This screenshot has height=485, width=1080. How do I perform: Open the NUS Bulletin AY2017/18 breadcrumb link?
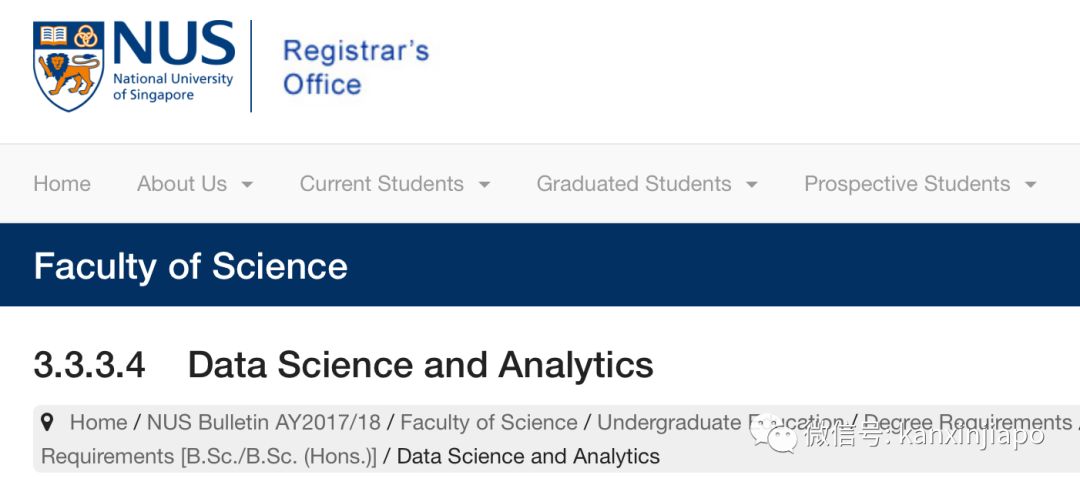tap(264, 423)
